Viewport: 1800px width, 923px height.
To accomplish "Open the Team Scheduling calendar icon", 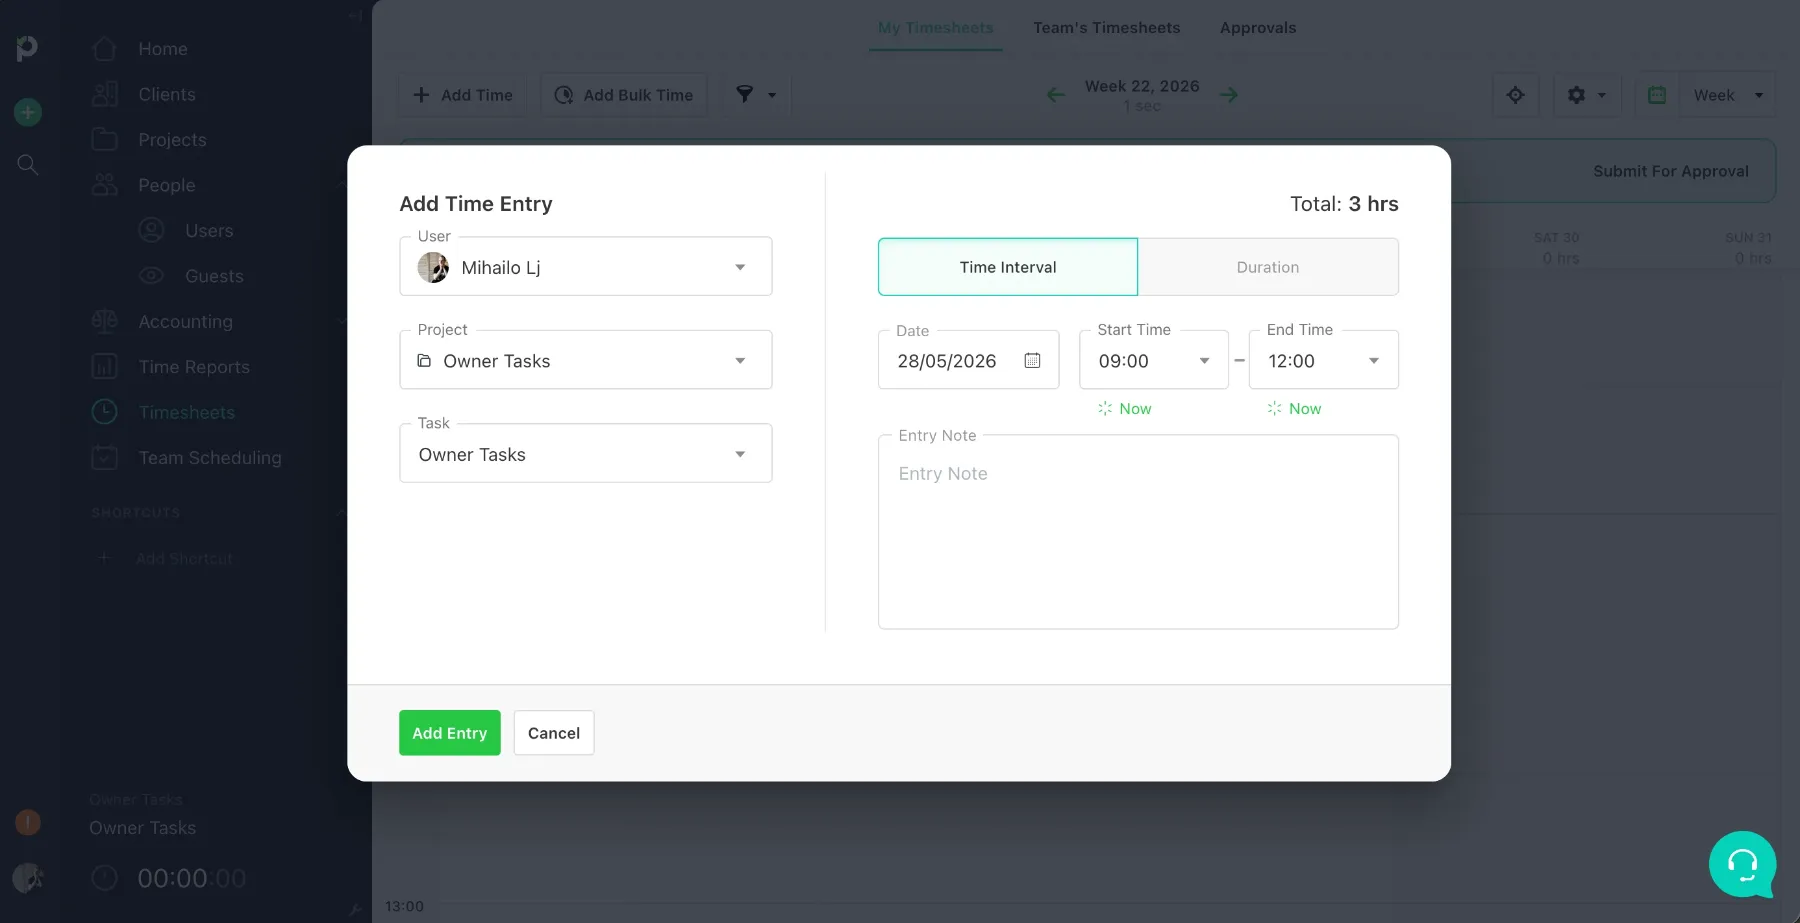I will click(105, 457).
